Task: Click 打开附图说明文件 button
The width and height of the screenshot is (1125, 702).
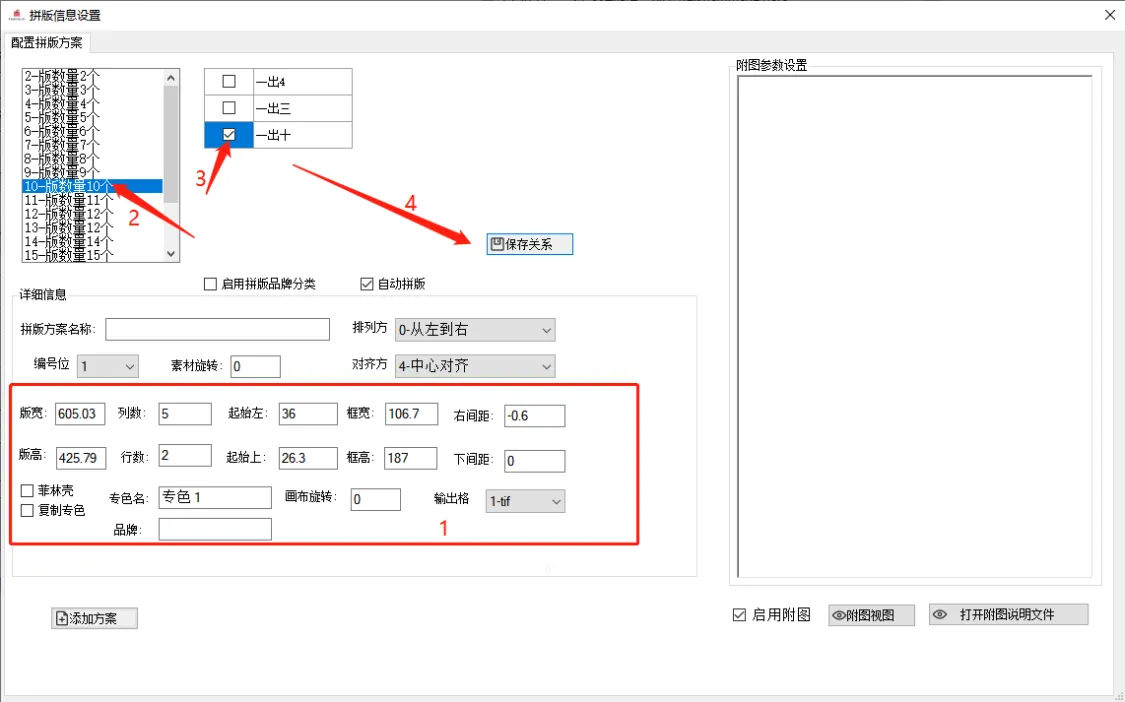Action: [1008, 614]
